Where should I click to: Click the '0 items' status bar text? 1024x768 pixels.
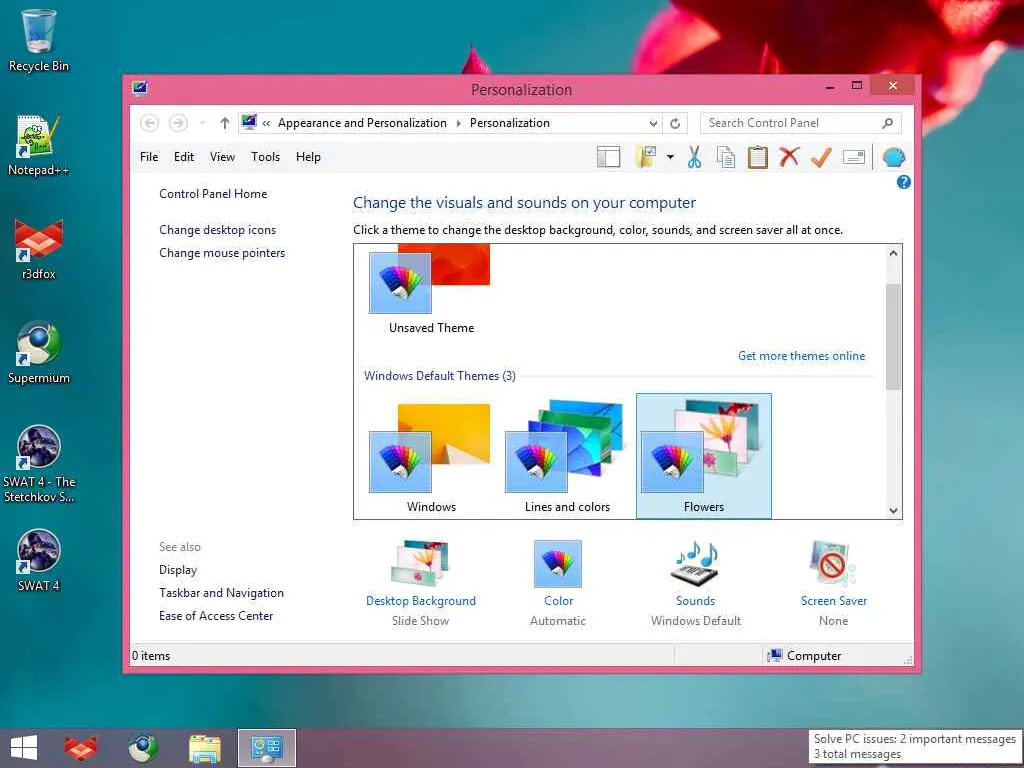coord(151,656)
